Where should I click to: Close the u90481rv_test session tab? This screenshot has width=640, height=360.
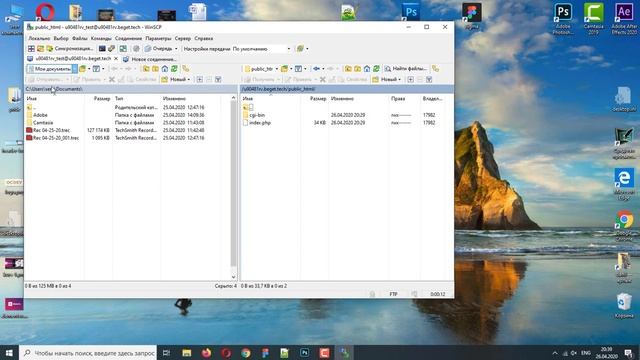point(116,59)
